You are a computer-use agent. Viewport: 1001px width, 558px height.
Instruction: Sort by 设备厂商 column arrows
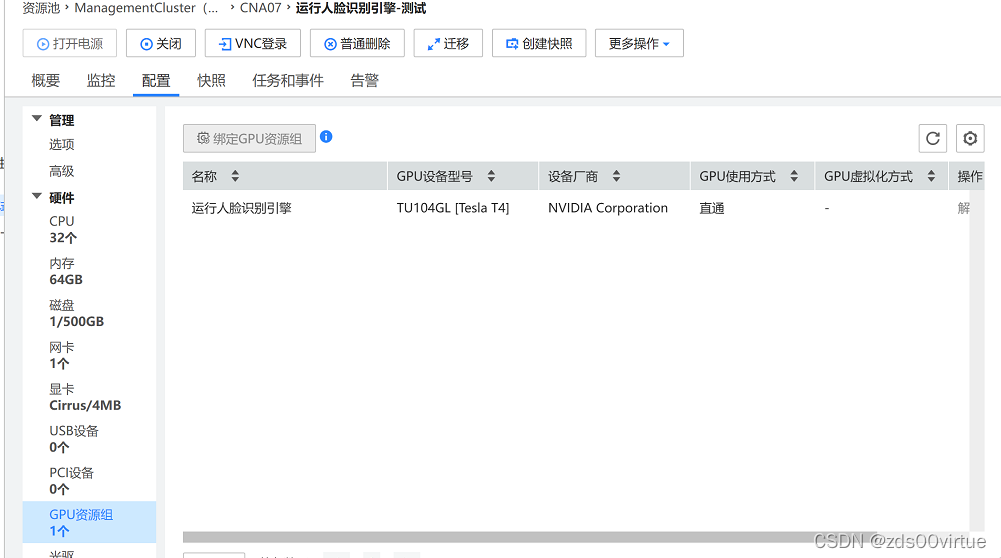point(616,176)
